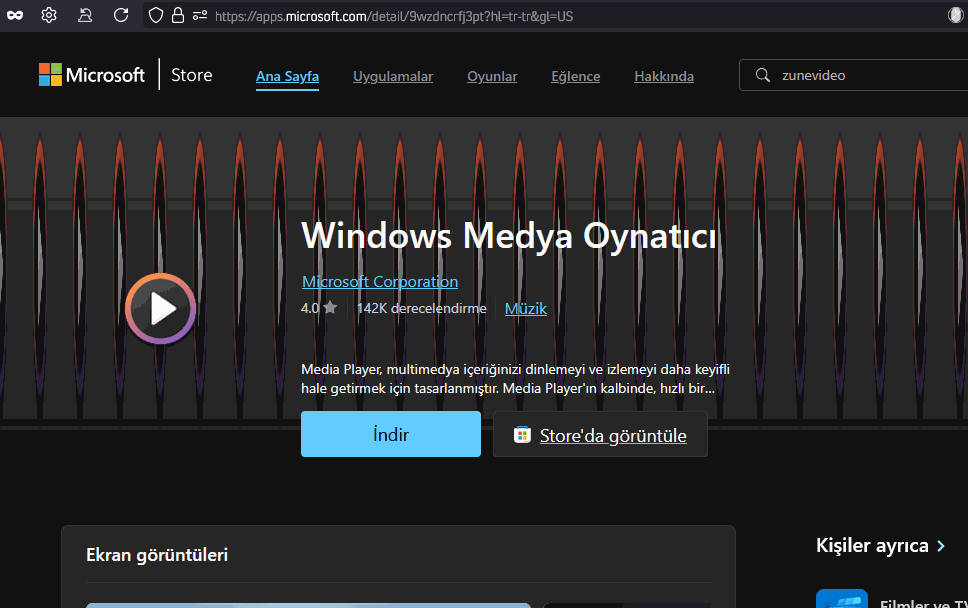Reload the page with the refresh icon

pyautogui.click(x=121, y=15)
